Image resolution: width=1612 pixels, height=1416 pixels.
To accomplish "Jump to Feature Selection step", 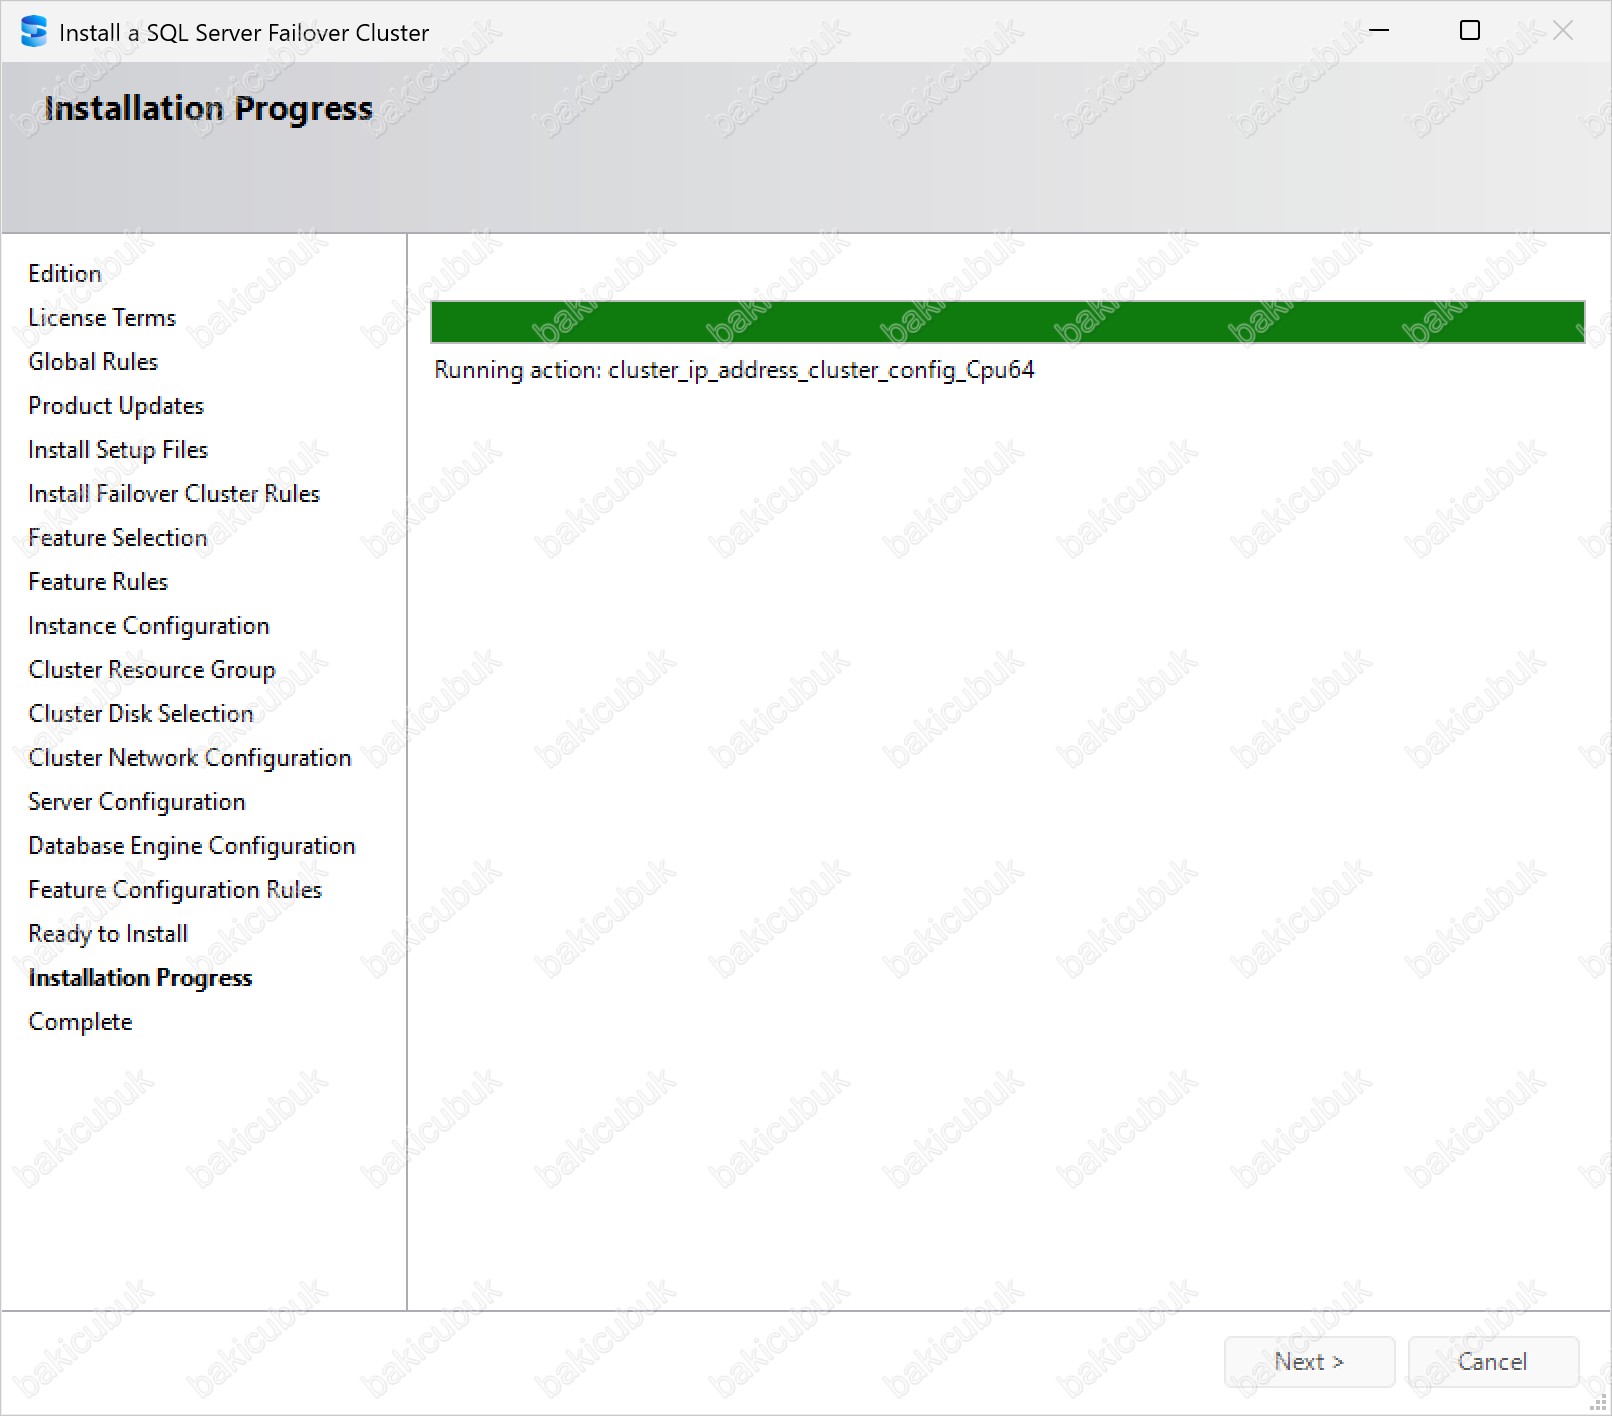I will tap(118, 538).
